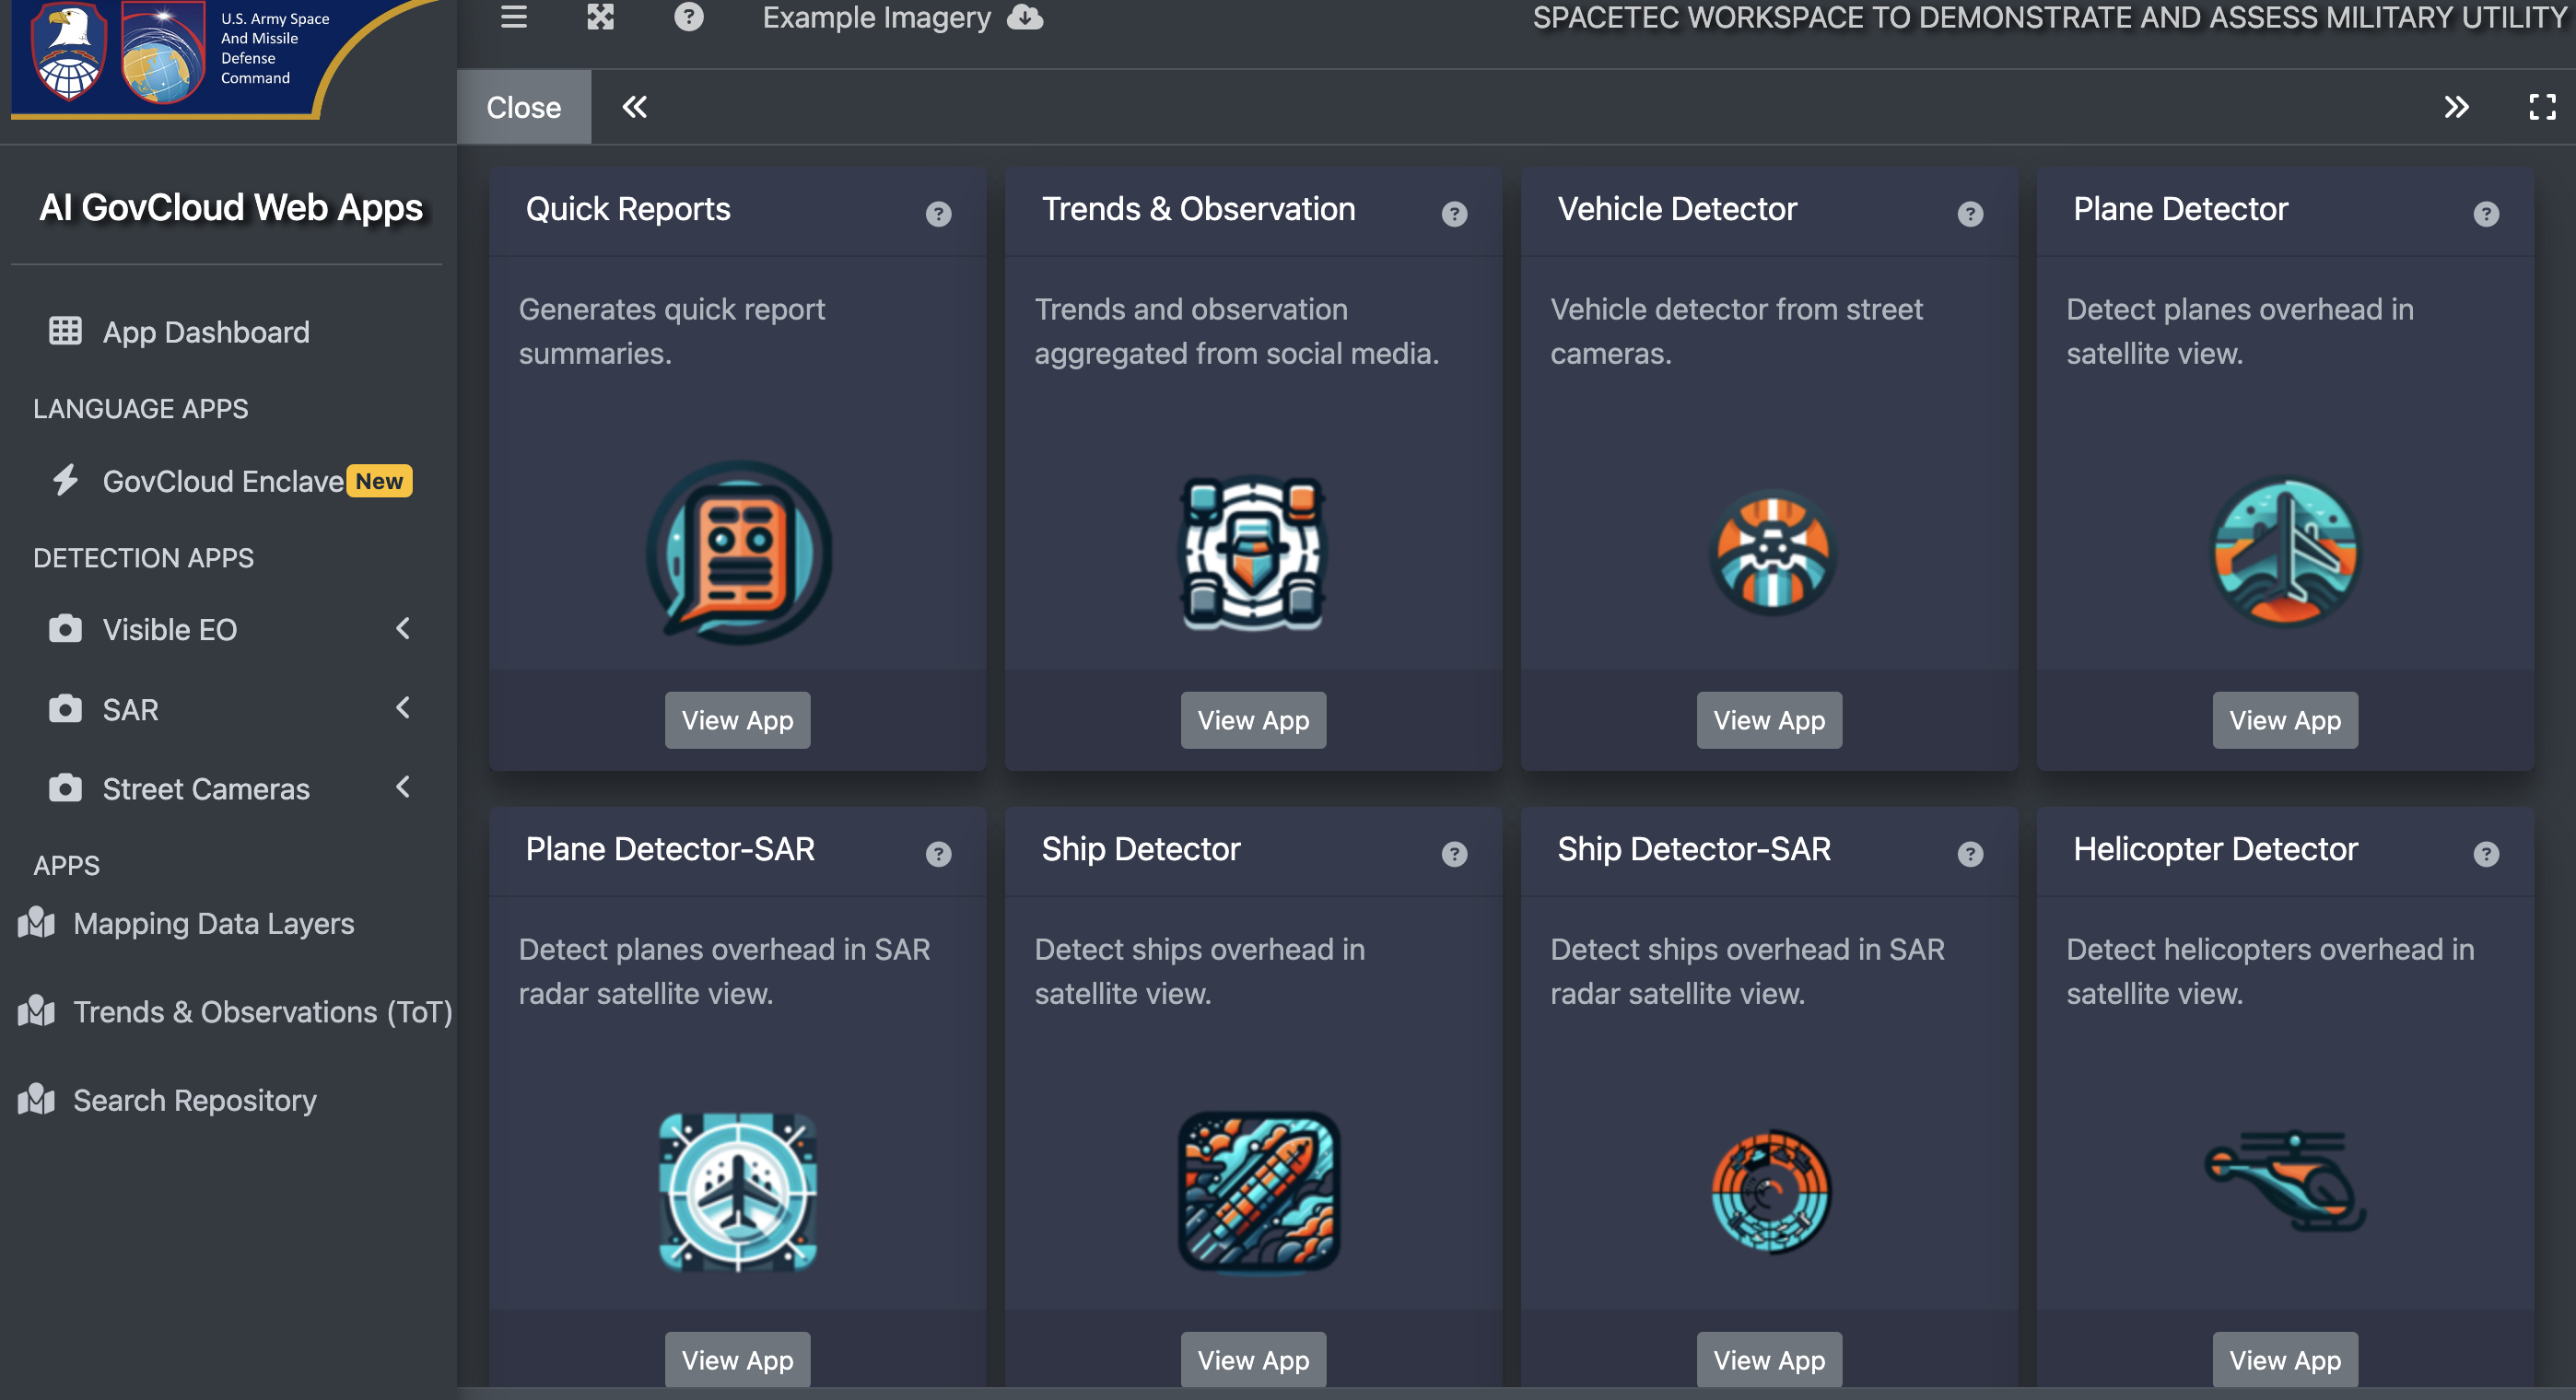Click the Example Imagery label

click(x=876, y=18)
